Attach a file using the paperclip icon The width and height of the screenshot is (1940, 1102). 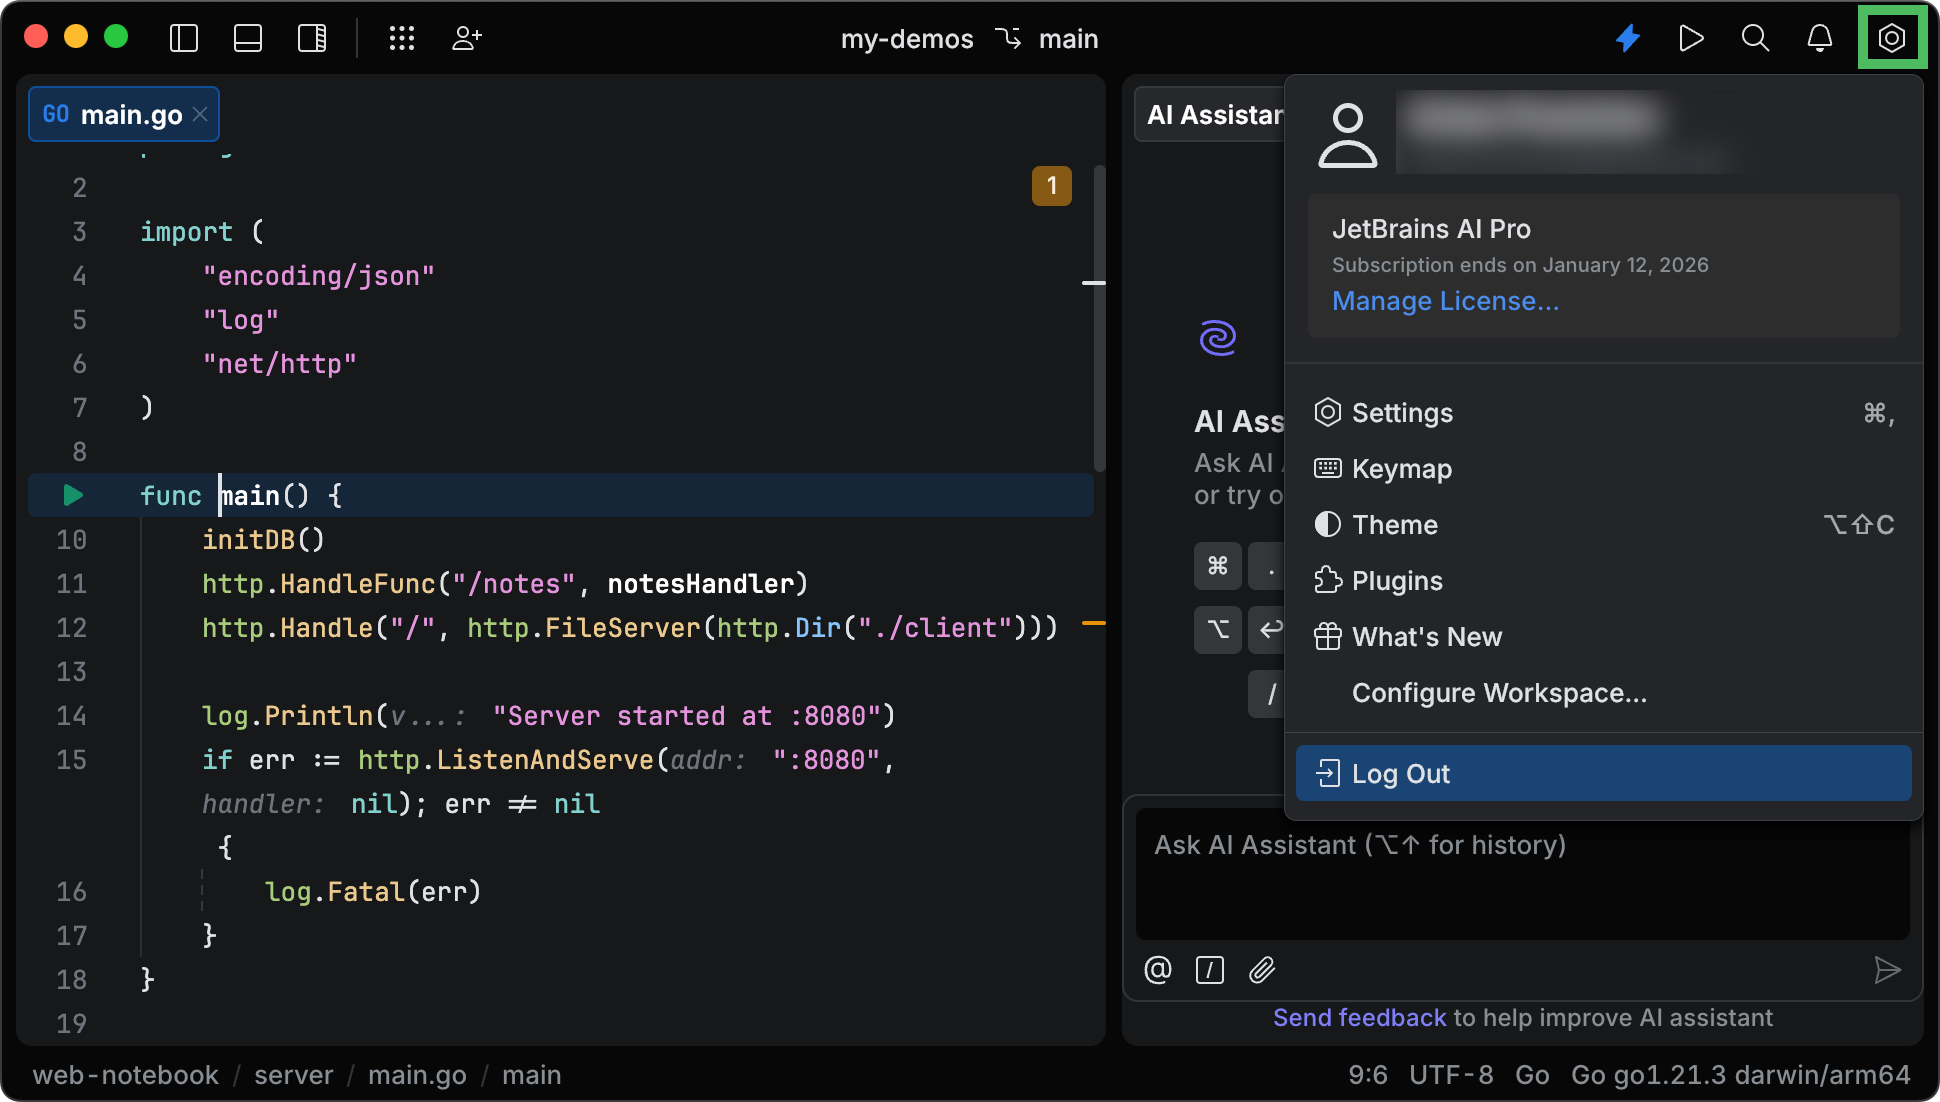pos(1262,970)
